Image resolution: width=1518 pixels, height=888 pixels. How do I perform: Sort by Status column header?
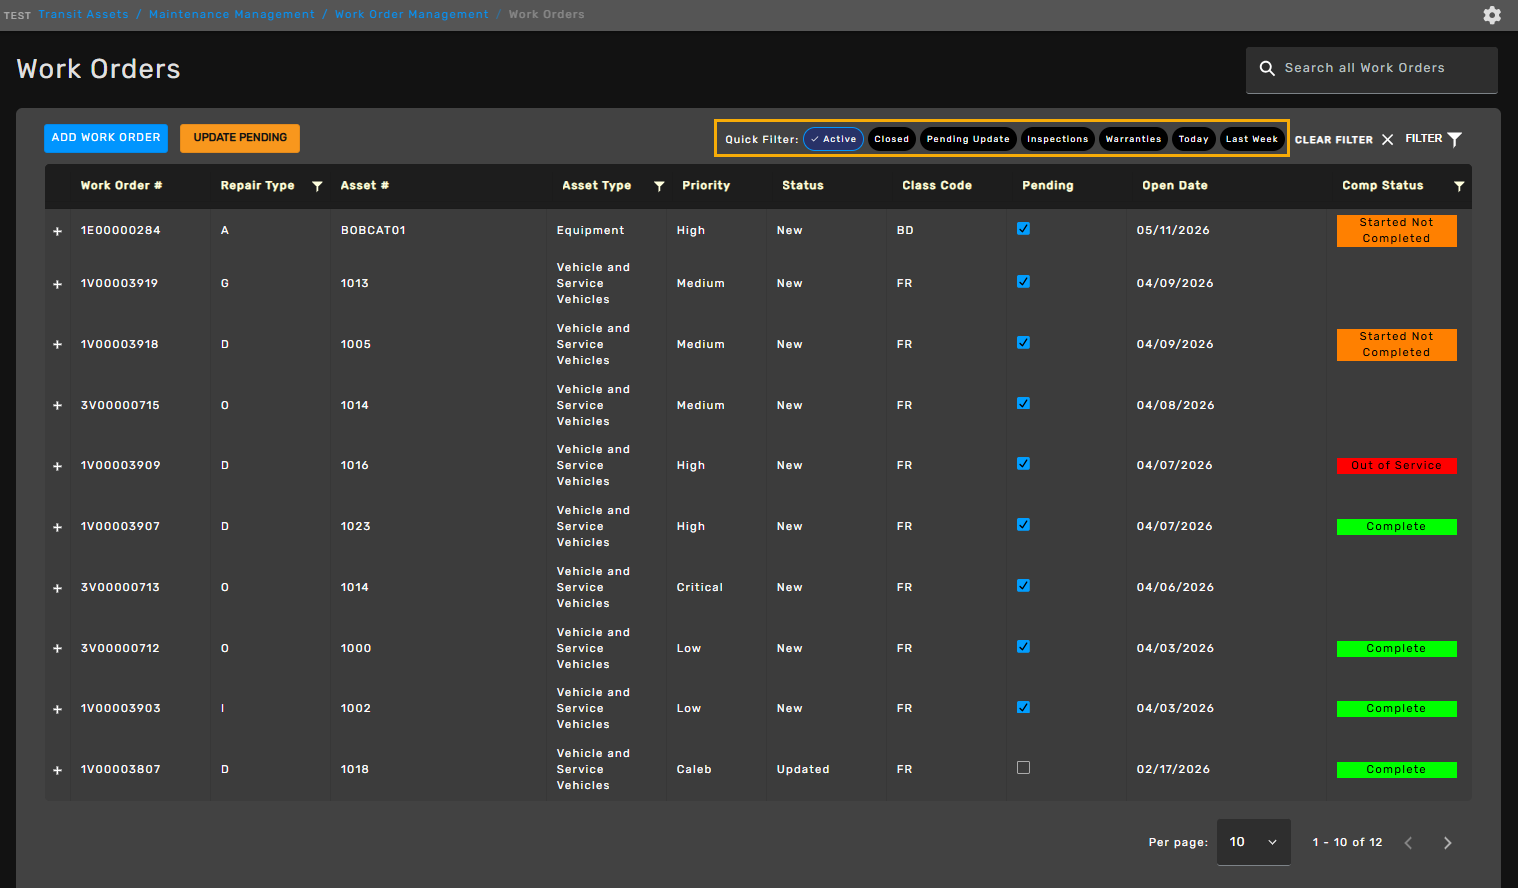803,186
